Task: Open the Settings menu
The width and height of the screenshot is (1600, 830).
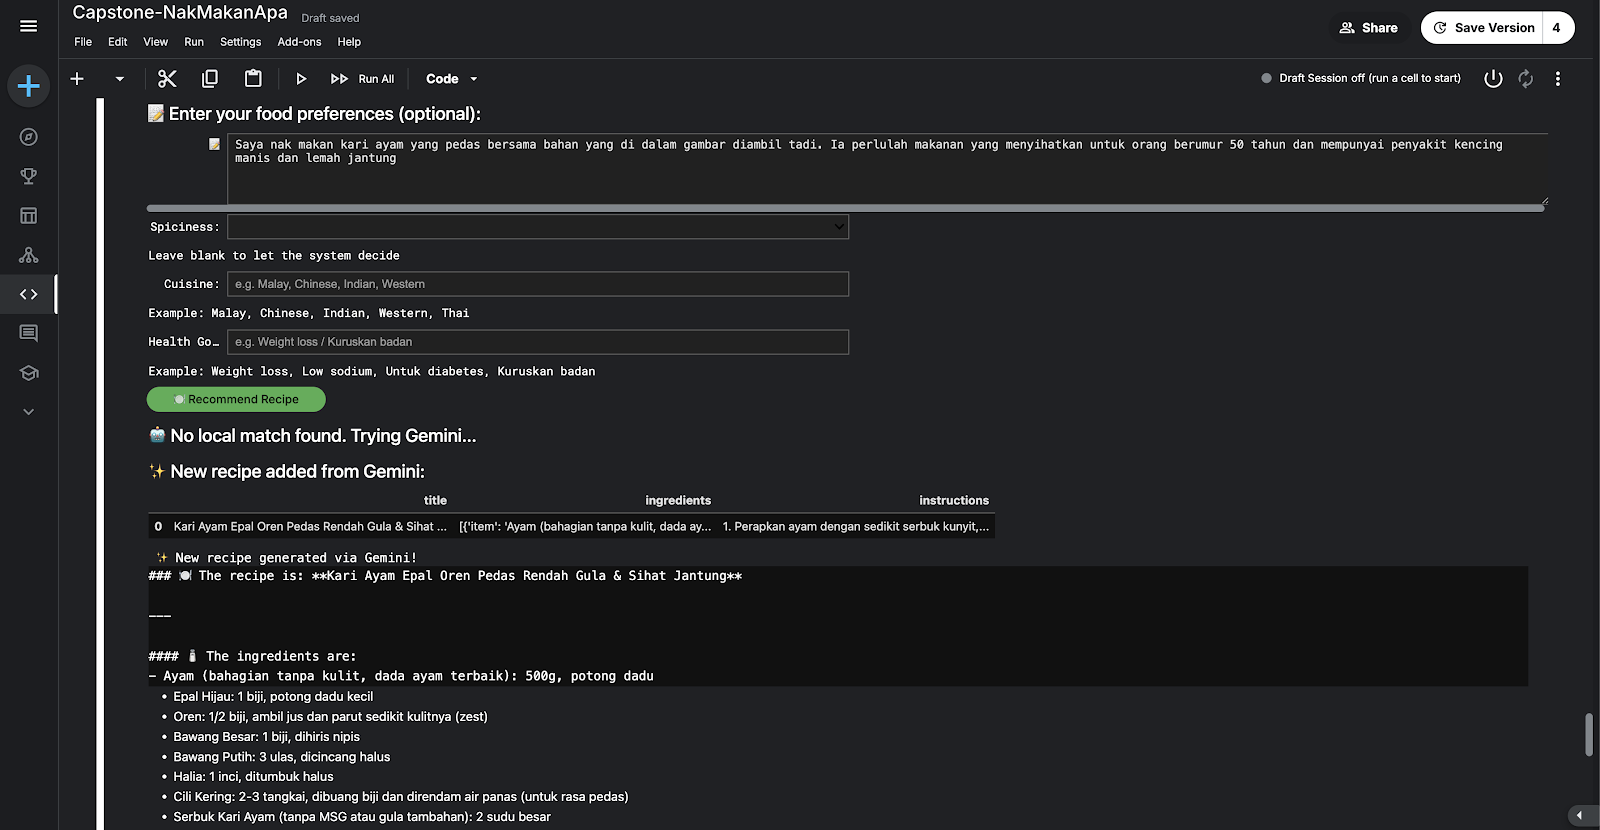Action: 240,42
